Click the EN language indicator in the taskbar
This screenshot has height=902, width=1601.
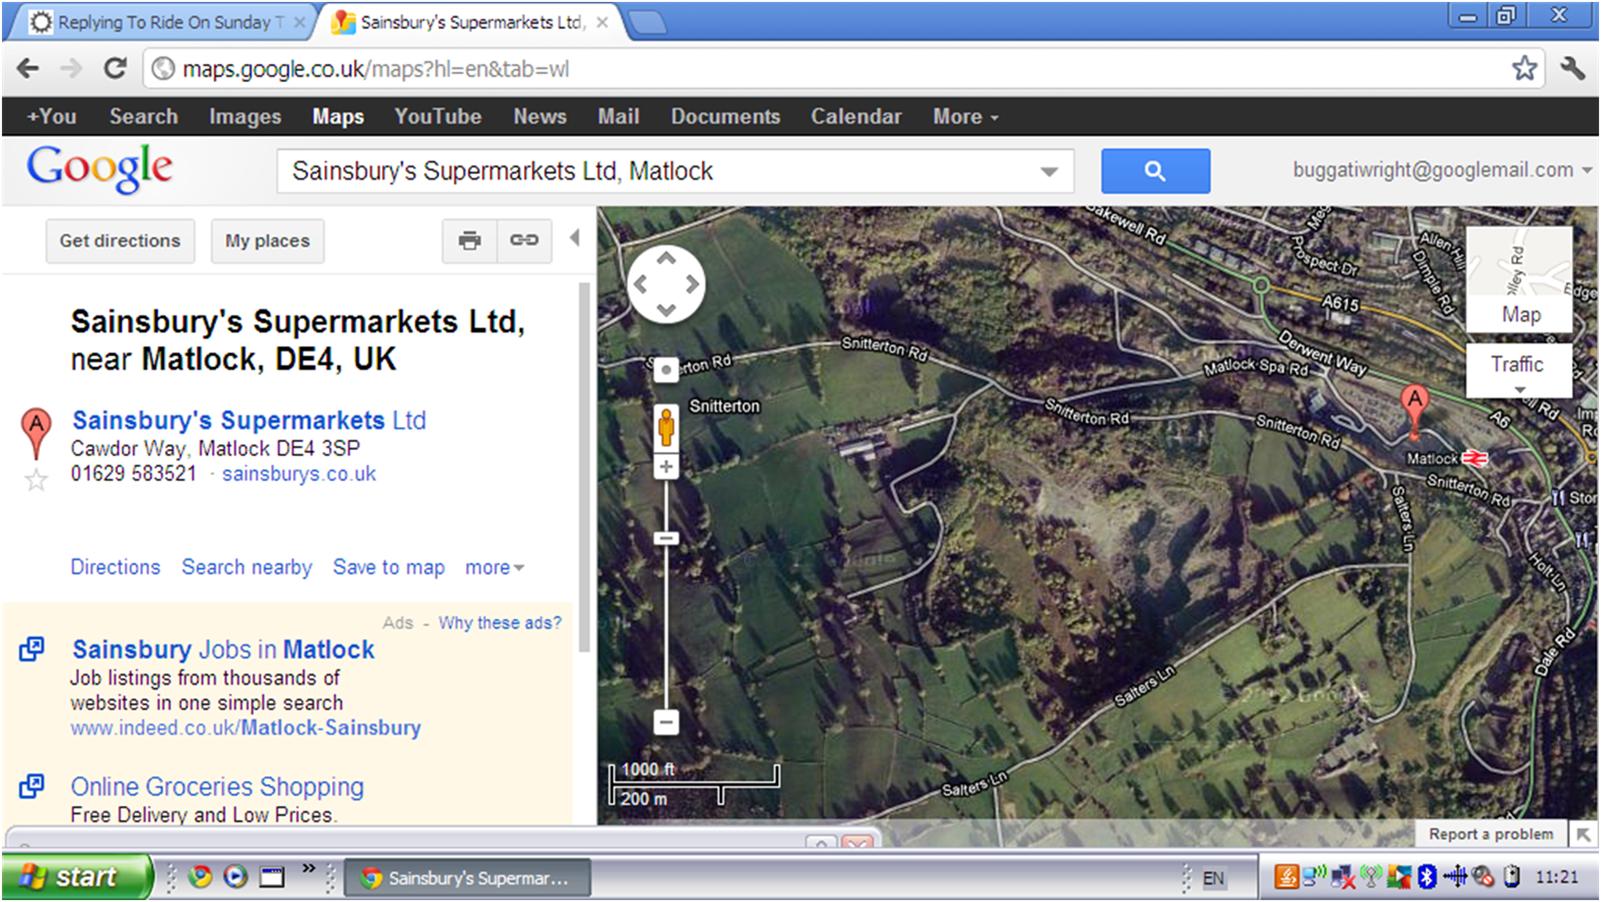[1213, 878]
